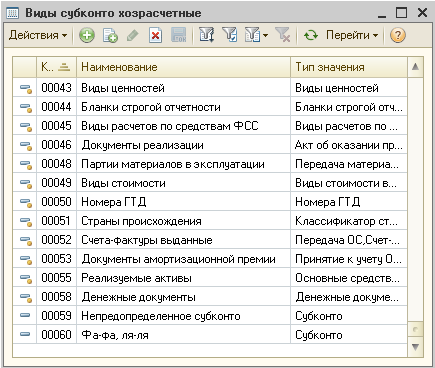435x368 pixels.
Task: Open help with the question mark icon
Action: tap(397, 35)
